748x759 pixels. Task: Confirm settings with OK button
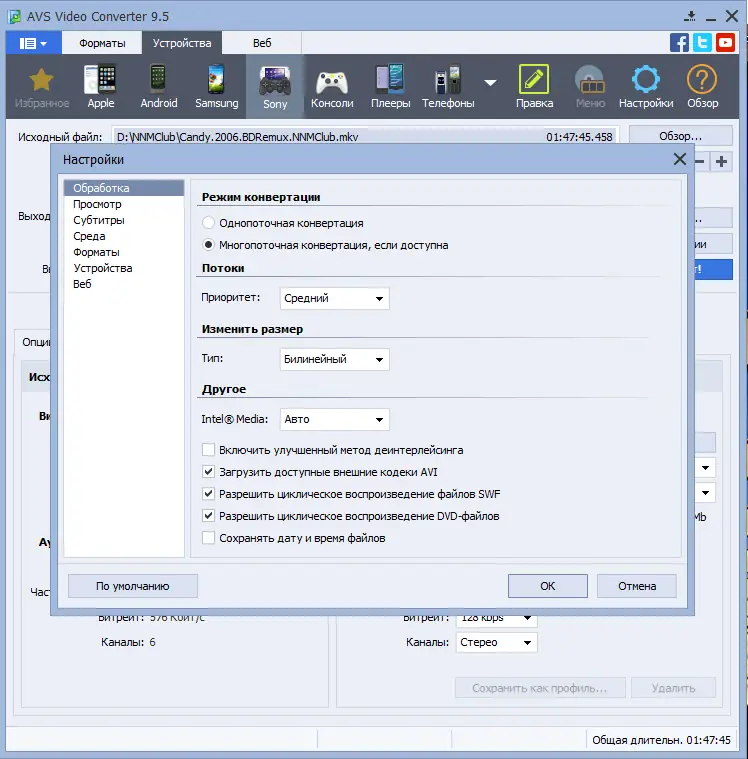click(548, 586)
